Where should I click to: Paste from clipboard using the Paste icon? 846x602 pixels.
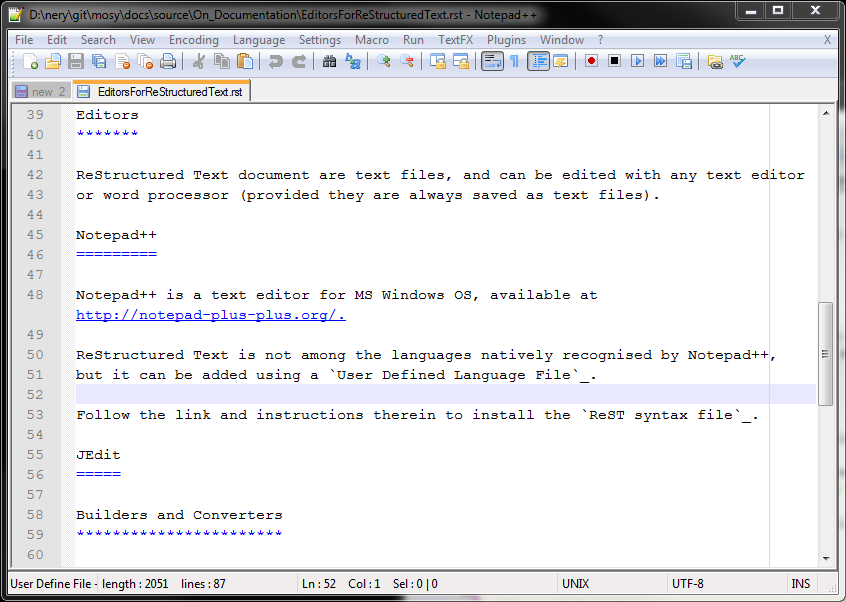[x=245, y=61]
